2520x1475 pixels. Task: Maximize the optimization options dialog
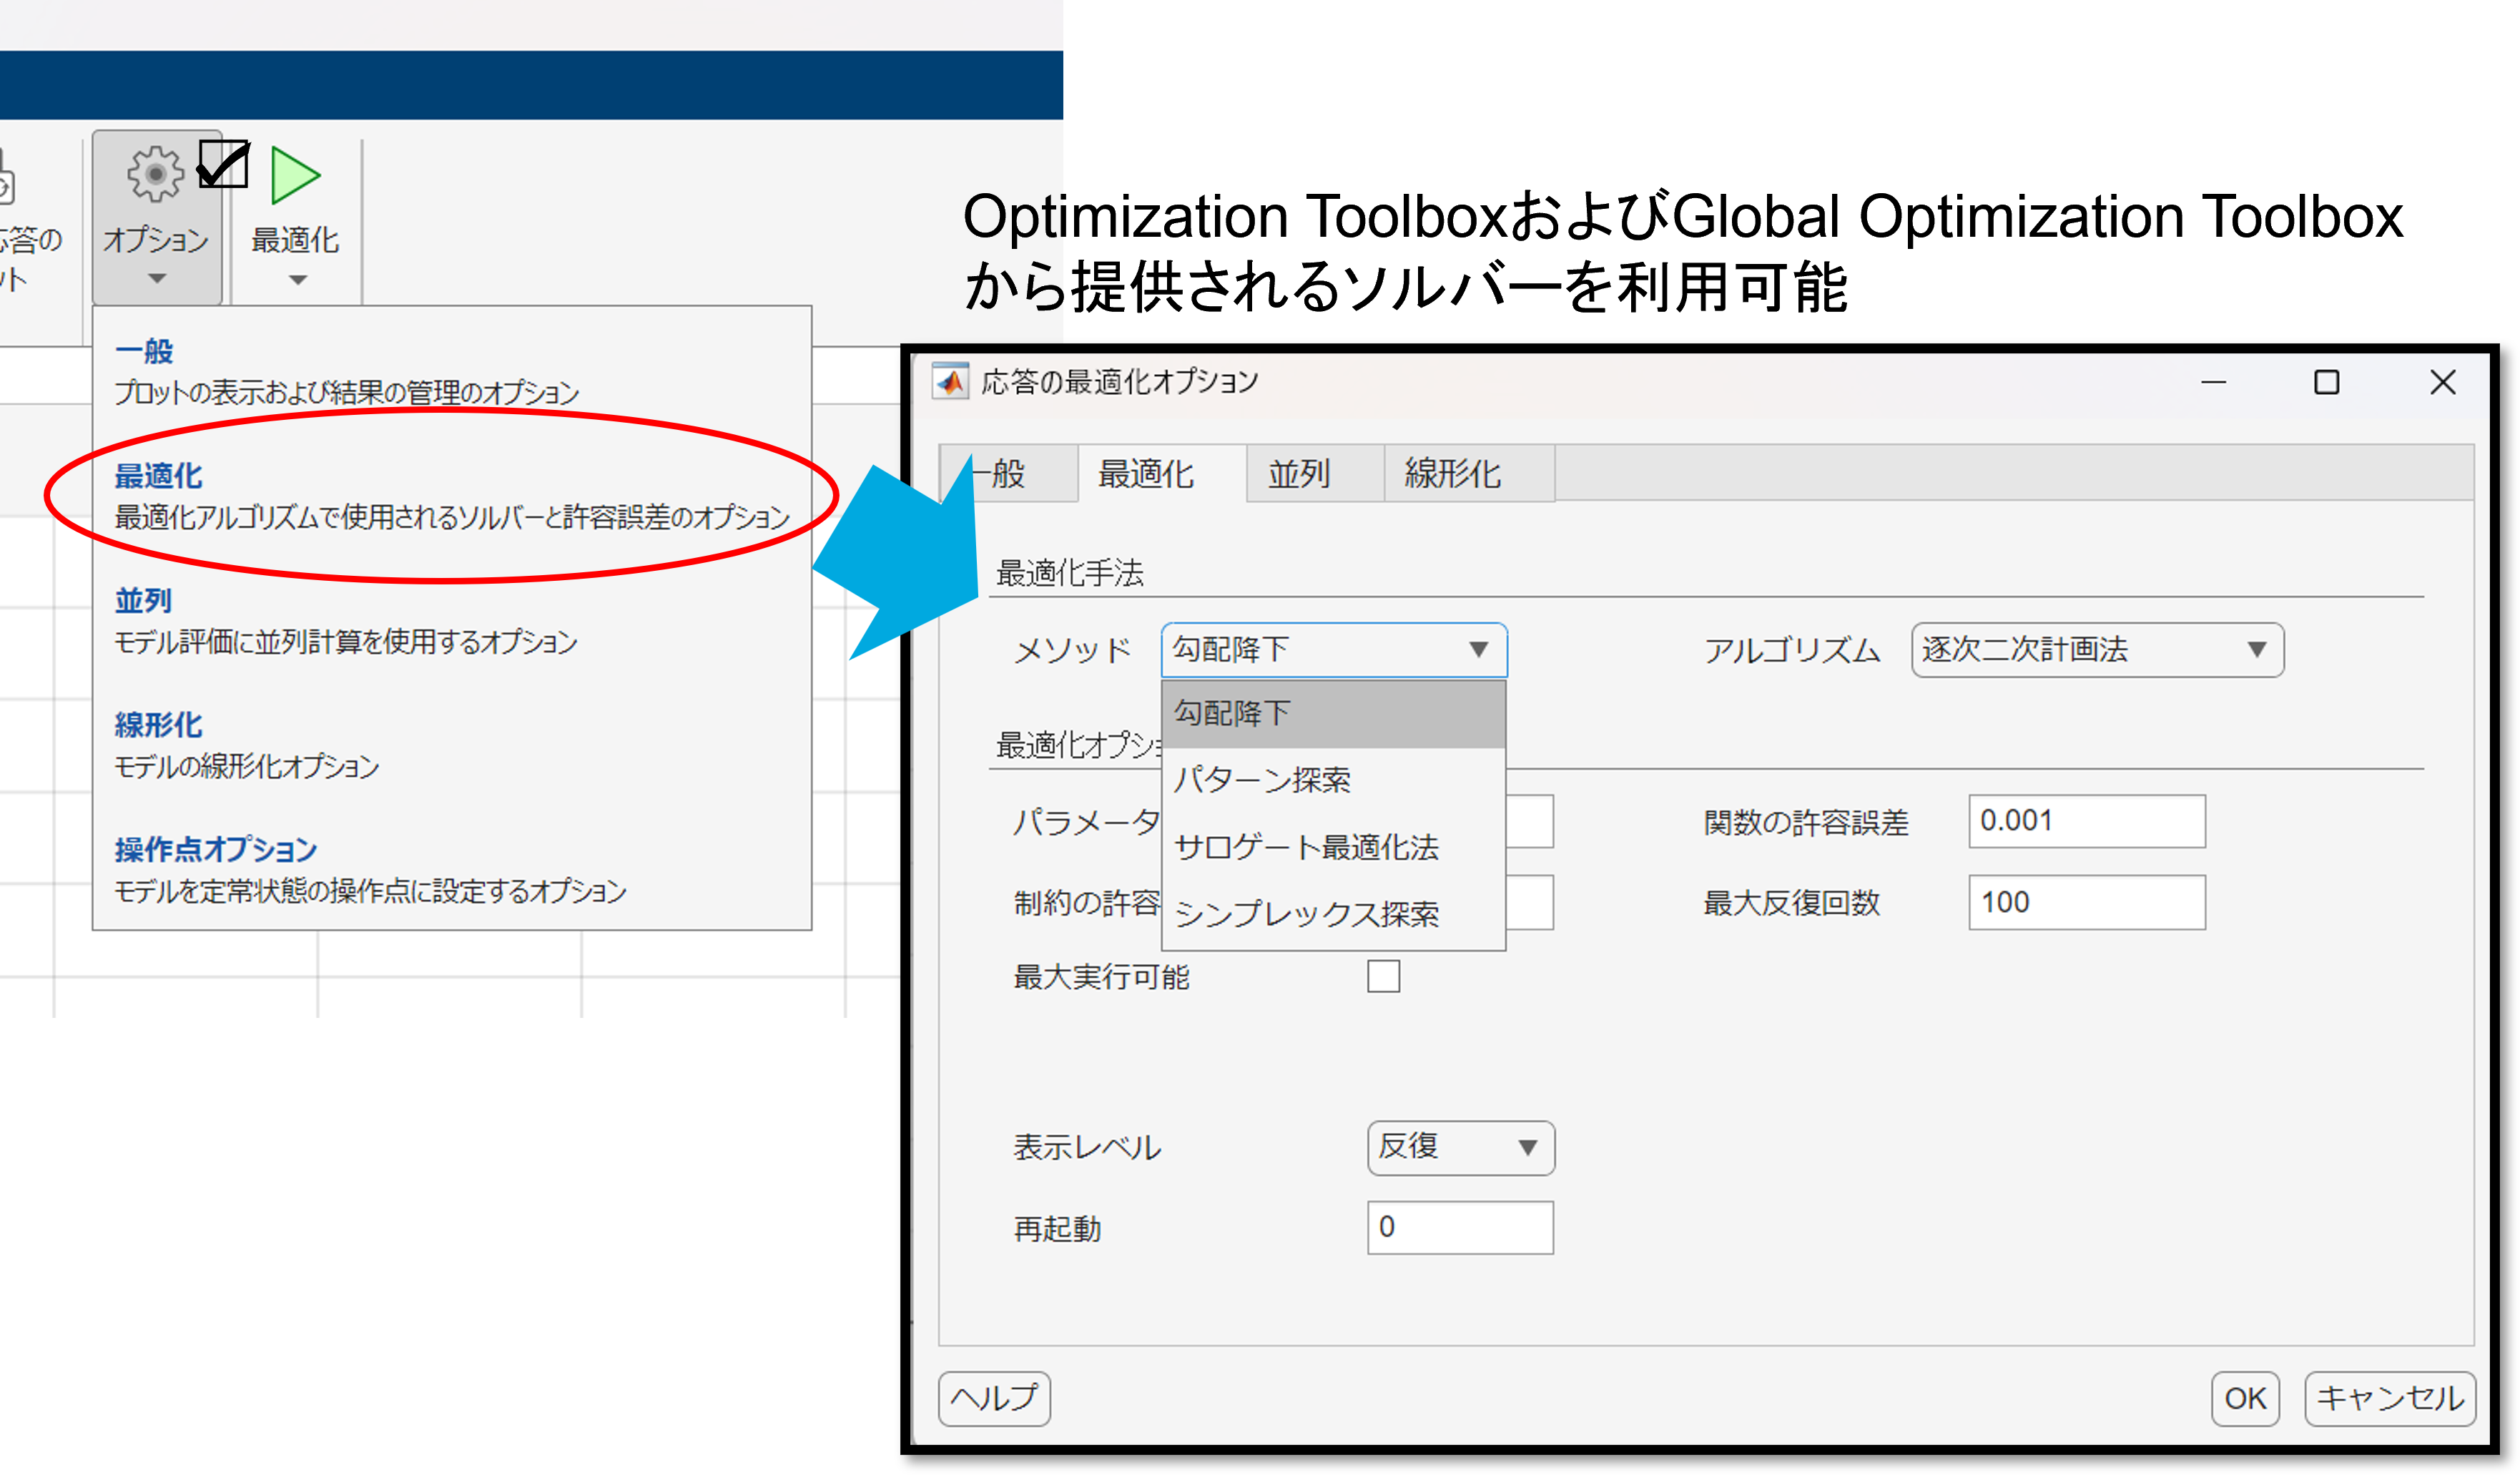pyautogui.click(x=2326, y=382)
